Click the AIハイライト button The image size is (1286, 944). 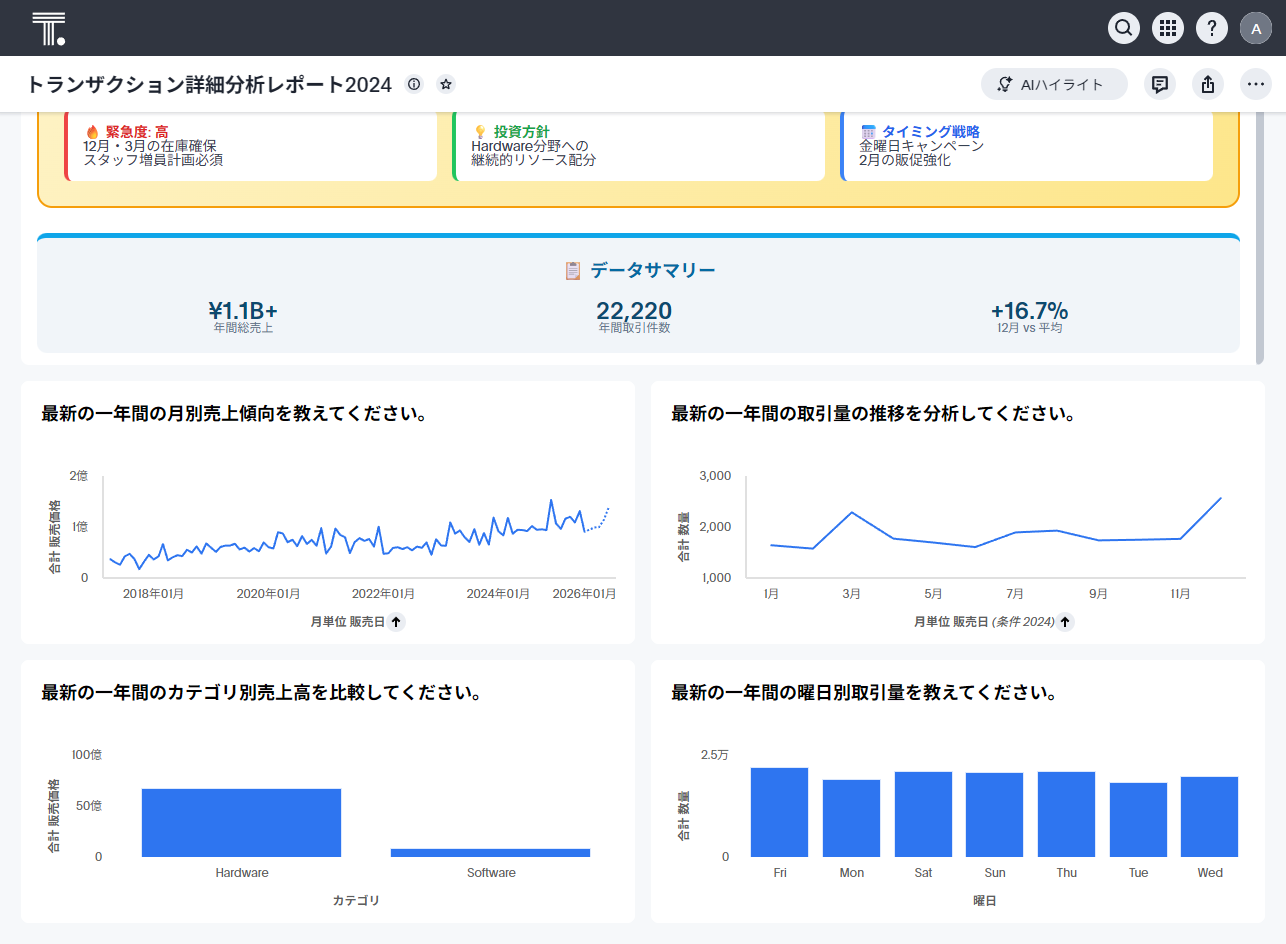coord(1054,85)
